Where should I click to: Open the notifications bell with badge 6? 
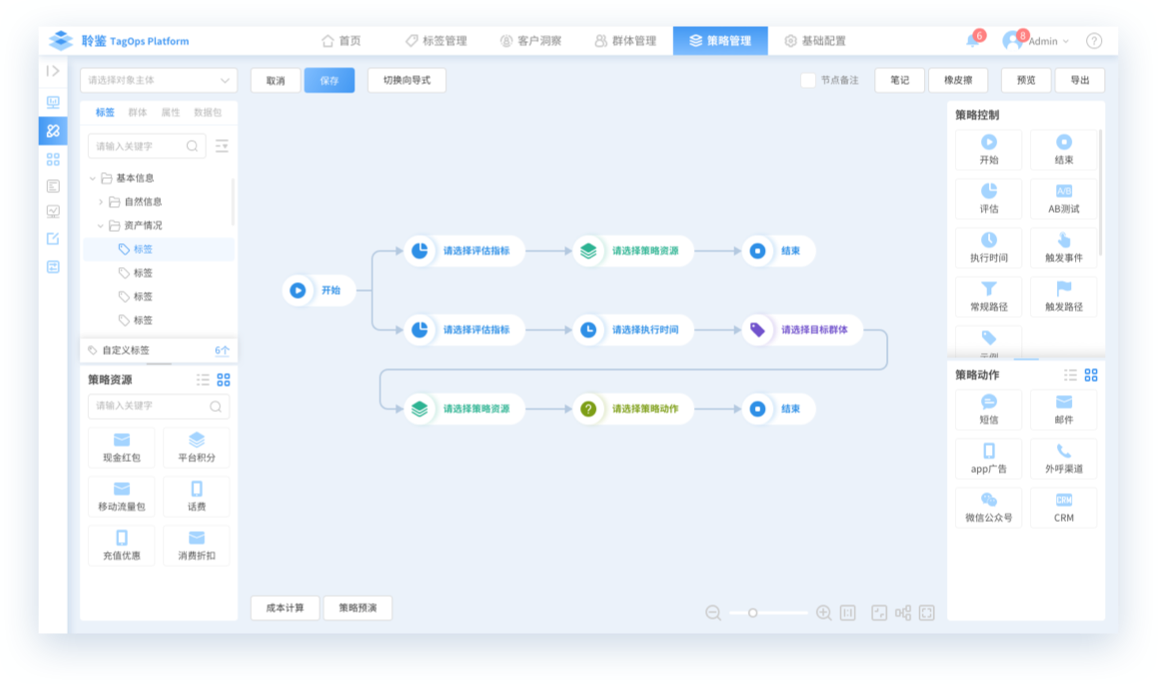[973, 40]
